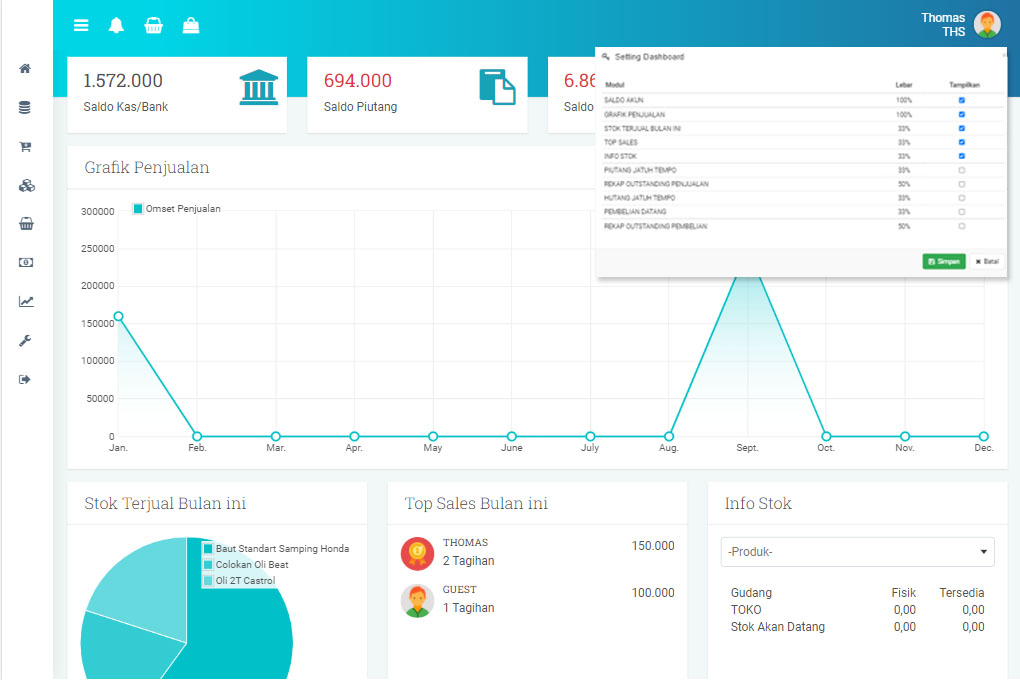Click the document icon on Saldo Piutang card
Screen dimensions: 1020x680
498,87
